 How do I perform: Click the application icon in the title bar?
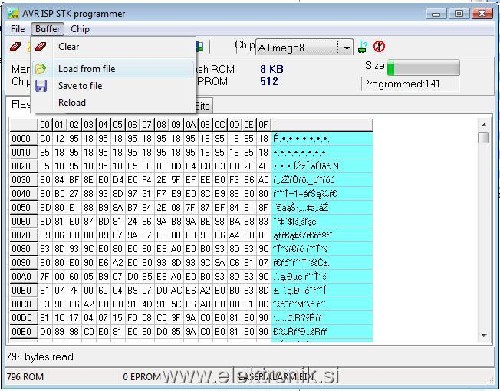coord(13,13)
